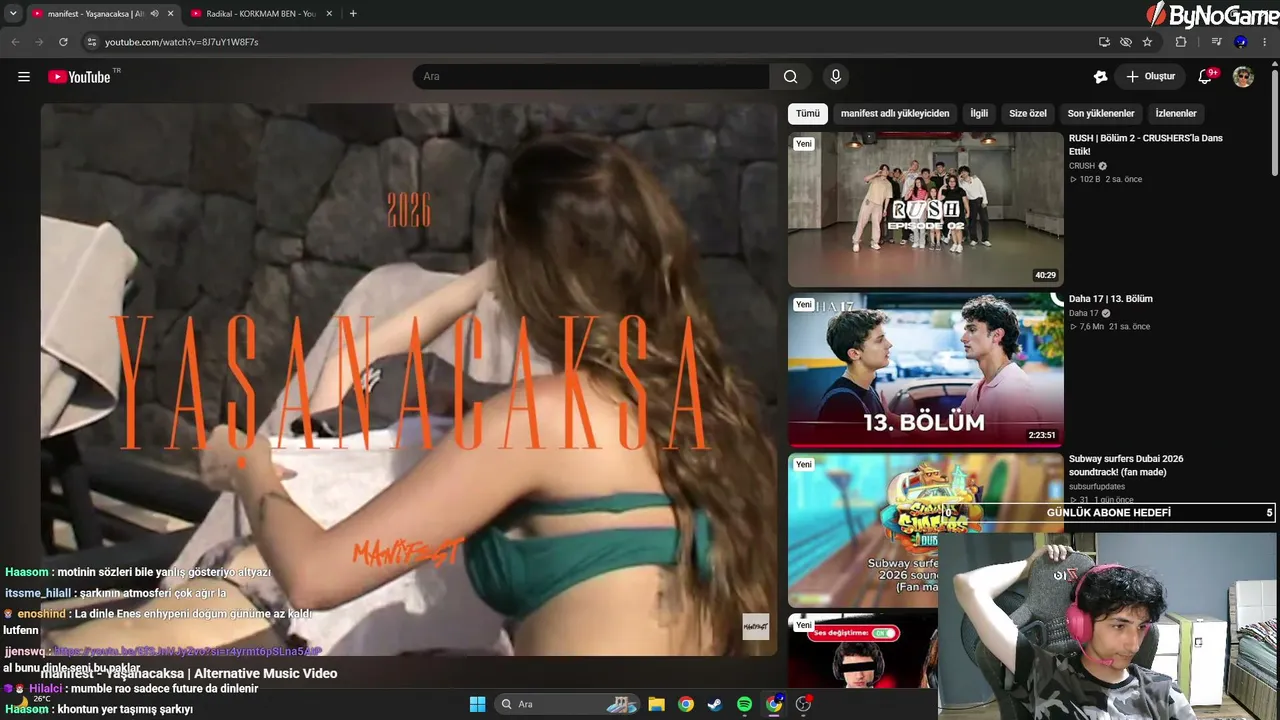Open Spotify from the taskbar
Screen dimensions: 1280x720
click(744, 704)
